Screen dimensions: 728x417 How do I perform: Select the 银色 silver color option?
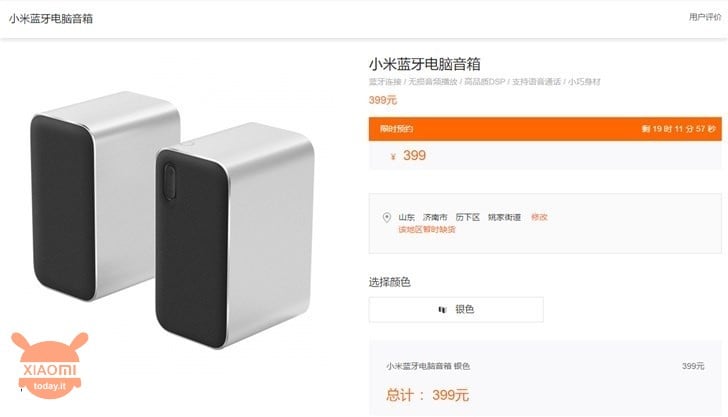pos(456,309)
